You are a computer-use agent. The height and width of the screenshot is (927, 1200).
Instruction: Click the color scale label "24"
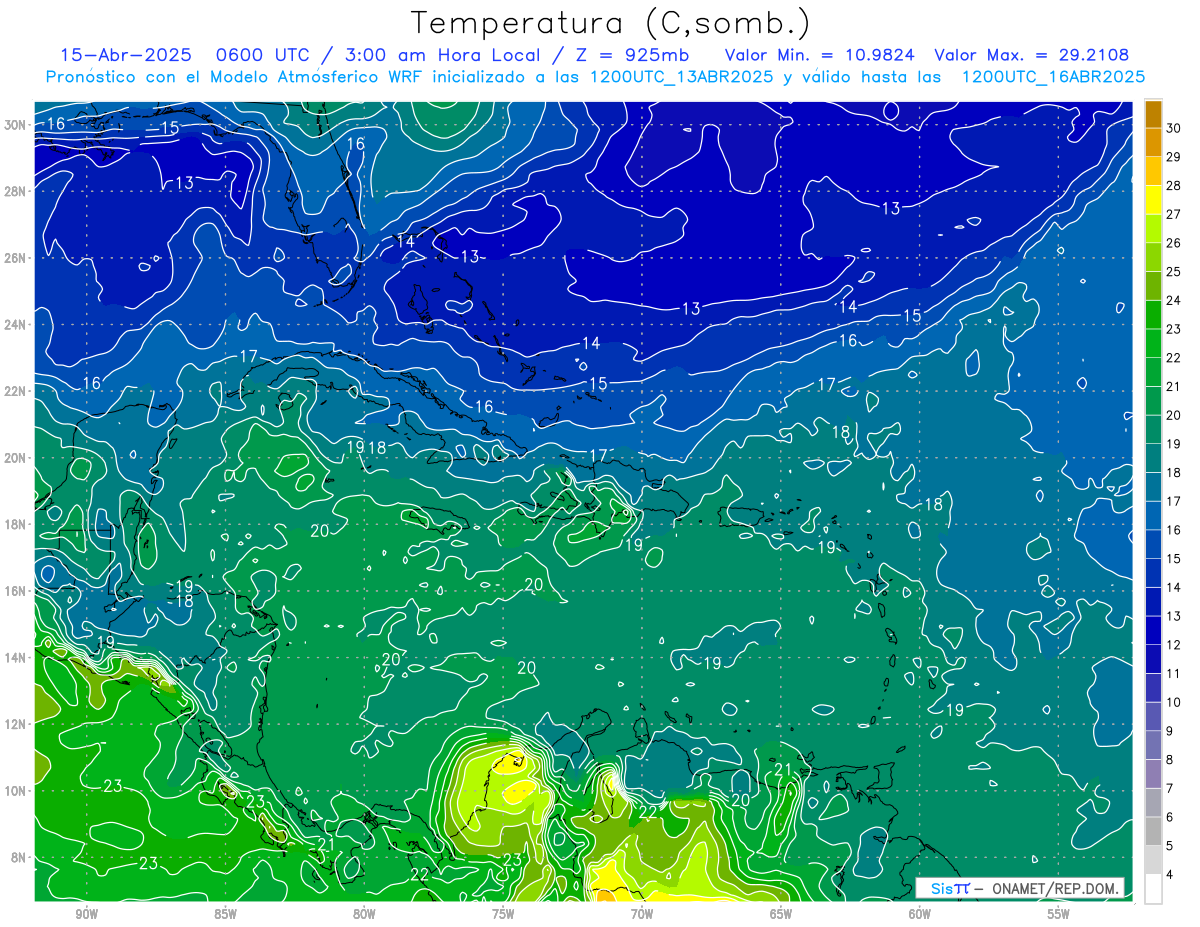tap(1174, 300)
